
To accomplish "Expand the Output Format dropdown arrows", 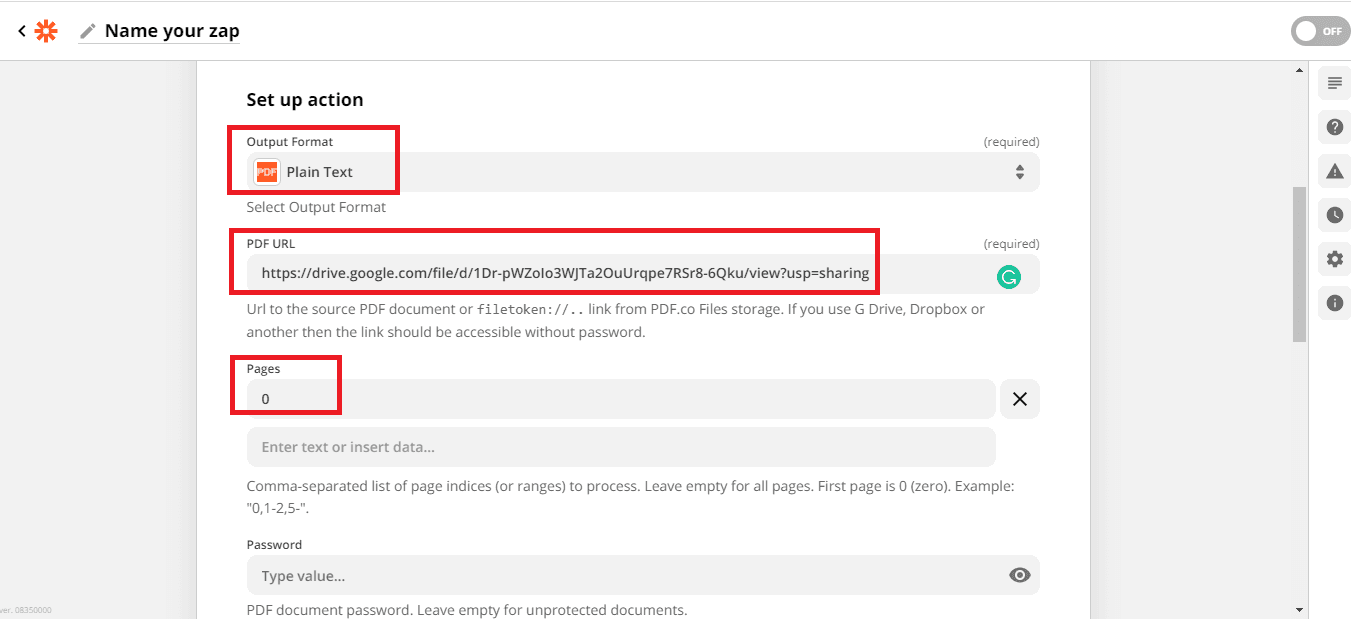I will [x=1019, y=172].
